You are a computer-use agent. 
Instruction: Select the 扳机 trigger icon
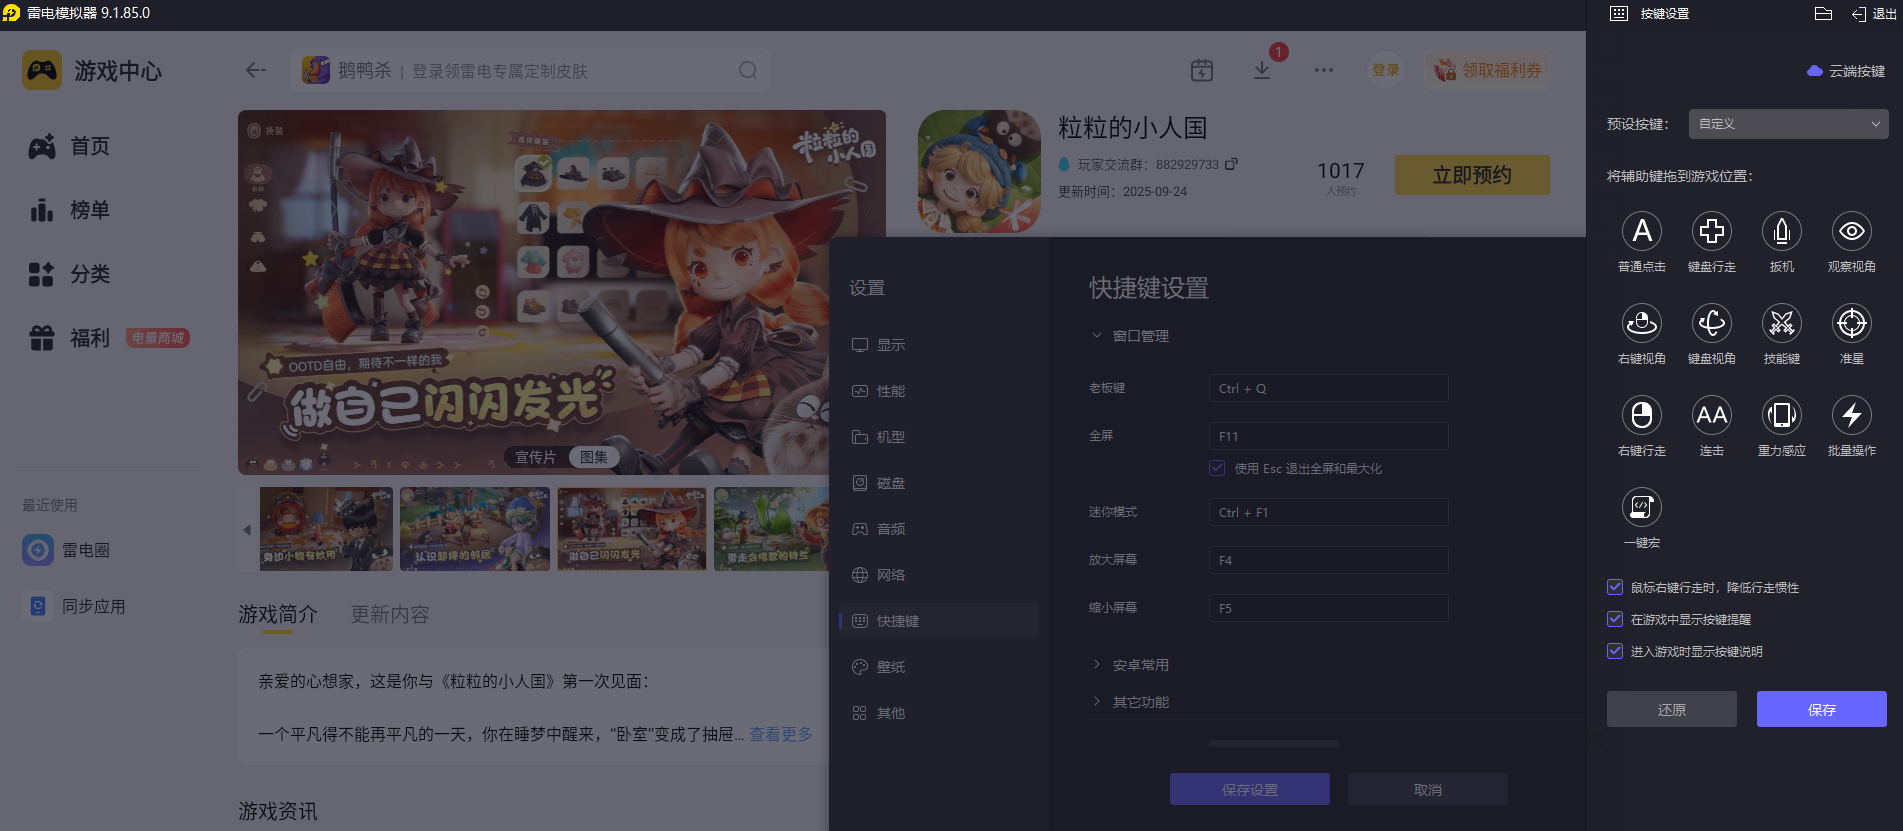[1781, 231]
